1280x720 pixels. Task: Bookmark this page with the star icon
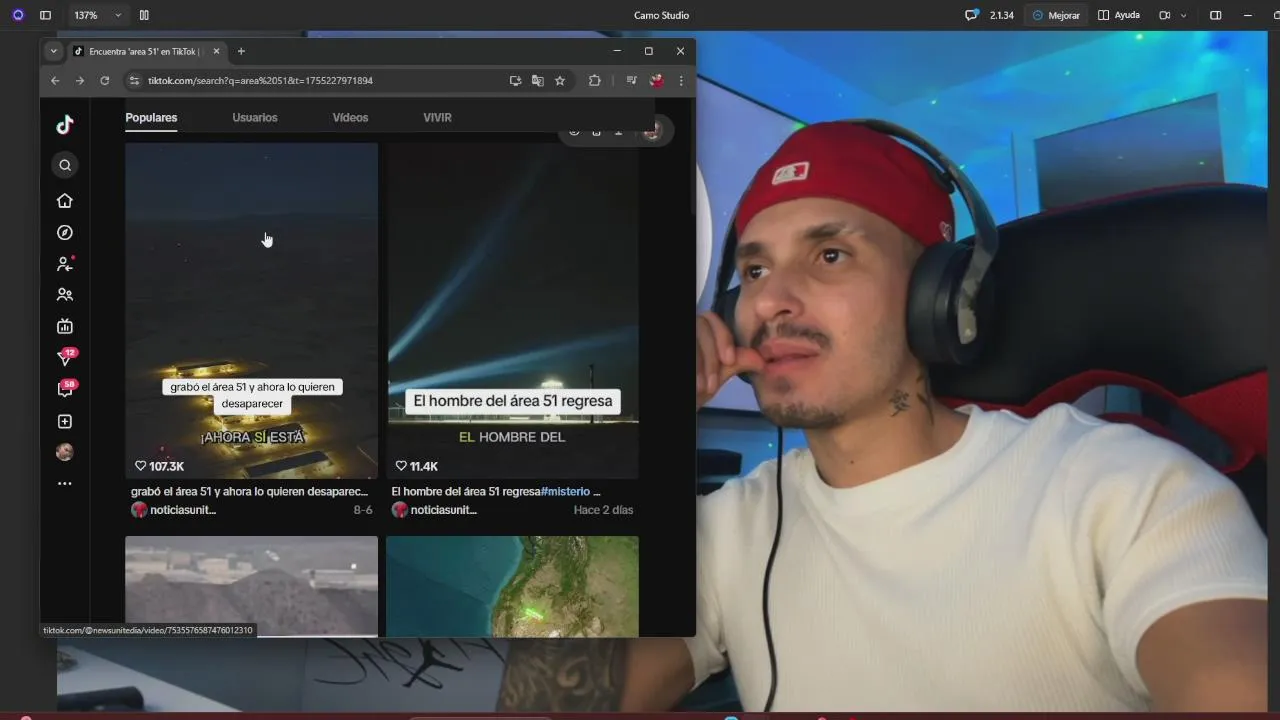[560, 80]
